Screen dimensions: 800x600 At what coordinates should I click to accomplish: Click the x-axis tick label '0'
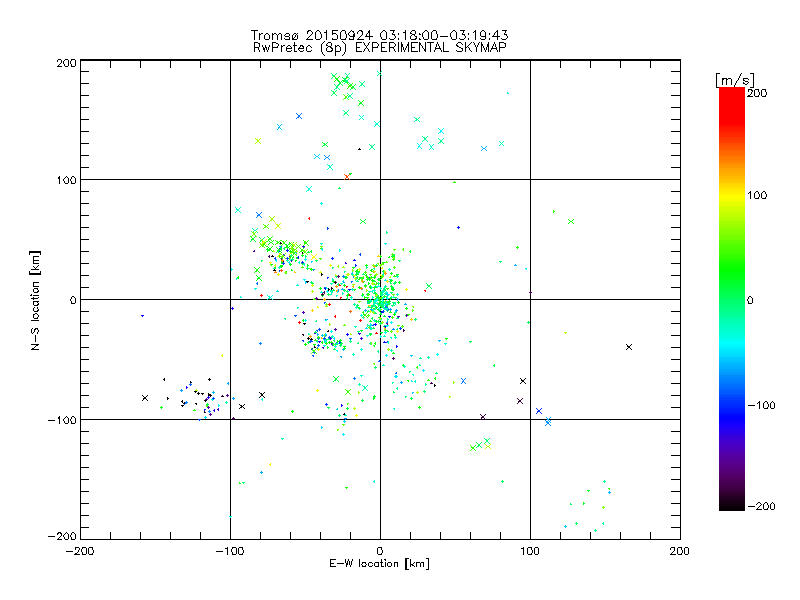pyautogui.click(x=380, y=551)
